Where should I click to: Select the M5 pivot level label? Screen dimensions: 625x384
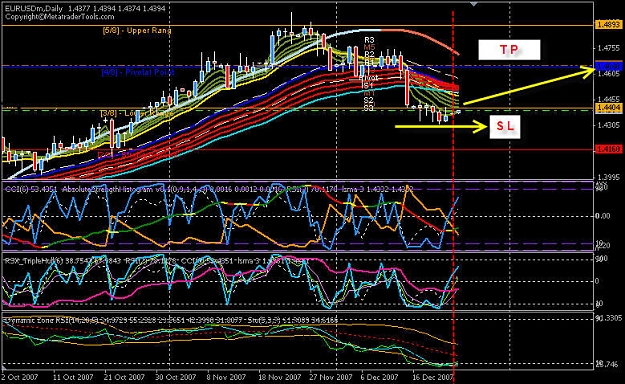click(369, 47)
